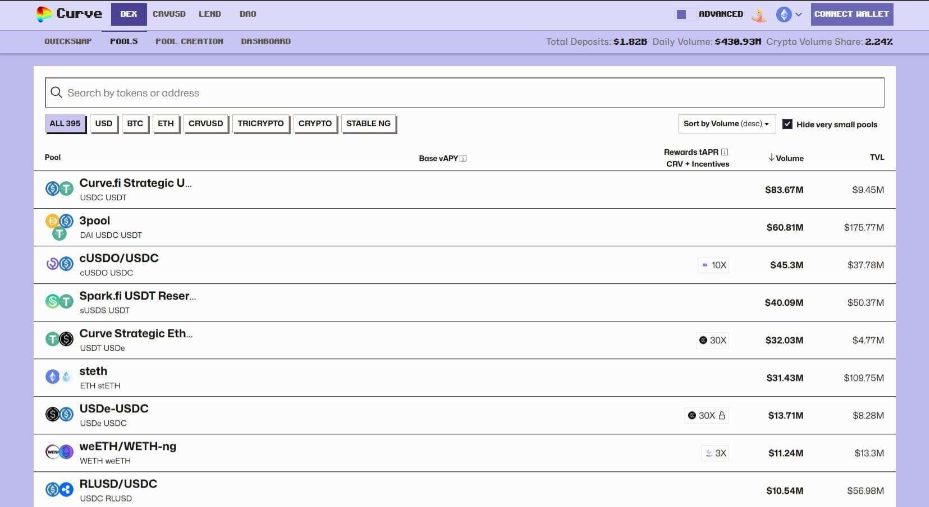The width and height of the screenshot is (929, 507).
Task: Click the Spark.fi USDT Reserve token icons
Action: [x=59, y=301]
